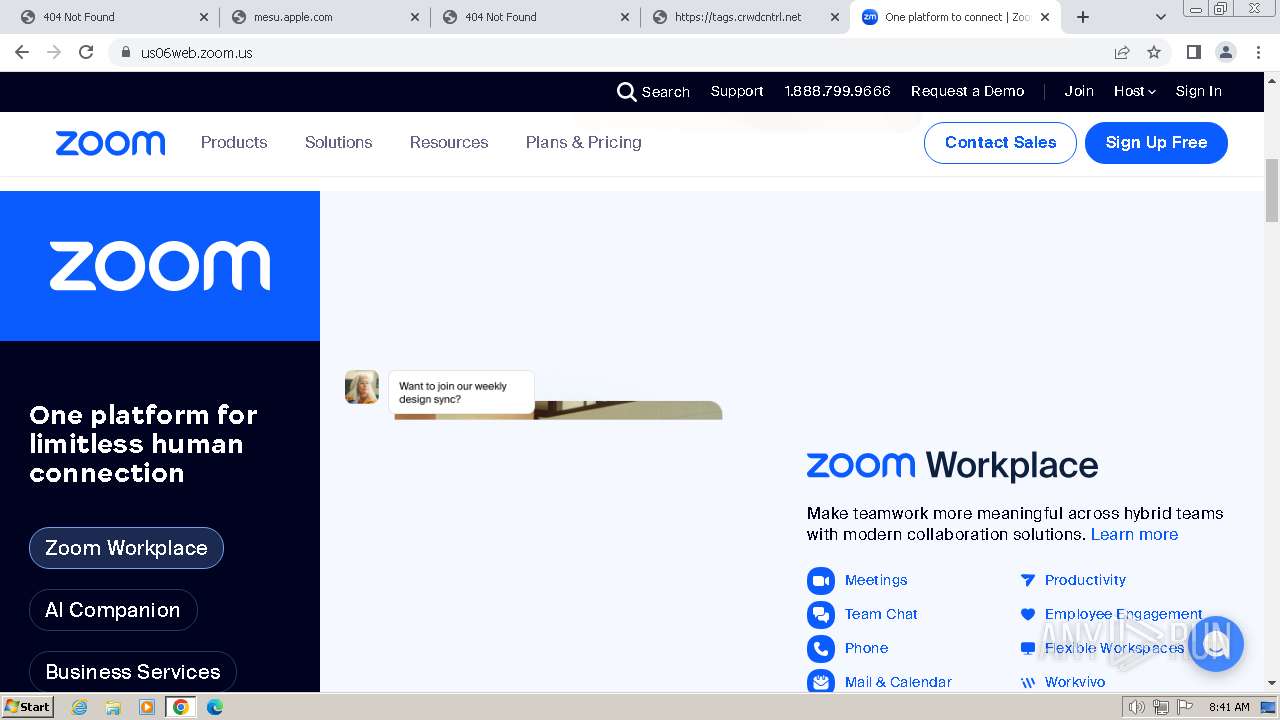1280x720 pixels.
Task: Open the Support link
Action: (737, 91)
